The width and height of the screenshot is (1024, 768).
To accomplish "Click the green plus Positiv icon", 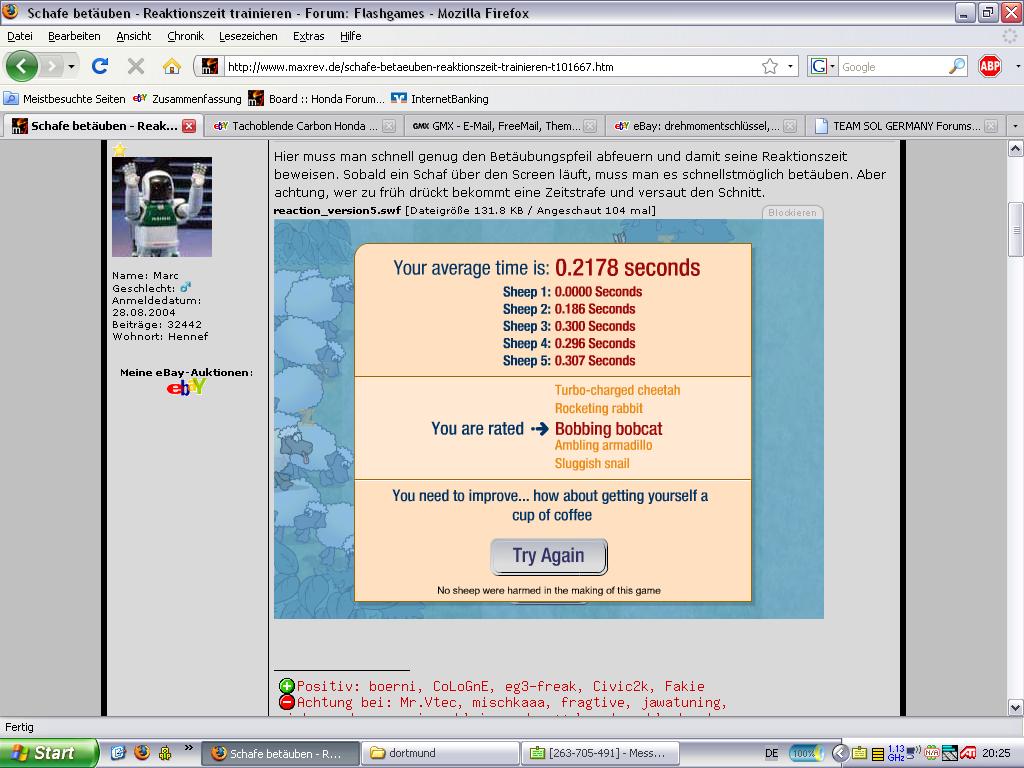I will (x=287, y=686).
